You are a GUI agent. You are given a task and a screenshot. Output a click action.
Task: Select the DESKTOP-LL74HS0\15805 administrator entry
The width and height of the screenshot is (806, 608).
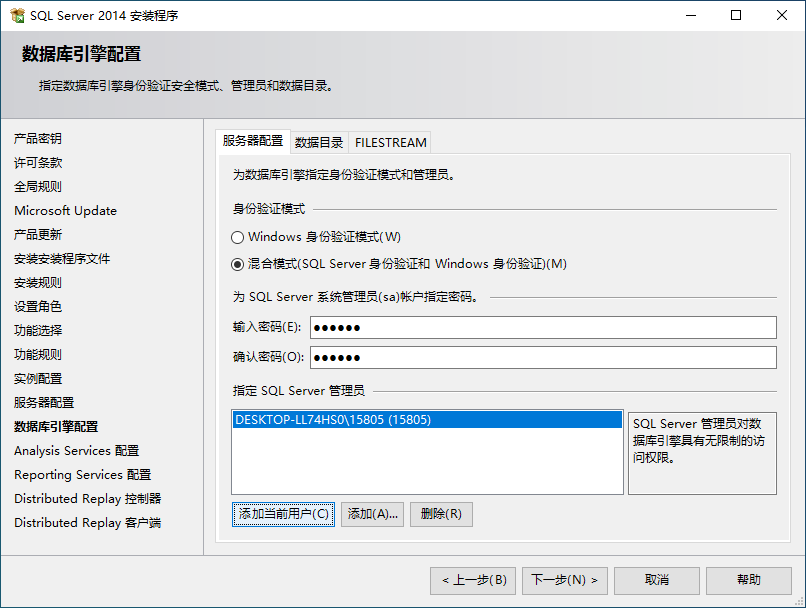[x=427, y=419]
